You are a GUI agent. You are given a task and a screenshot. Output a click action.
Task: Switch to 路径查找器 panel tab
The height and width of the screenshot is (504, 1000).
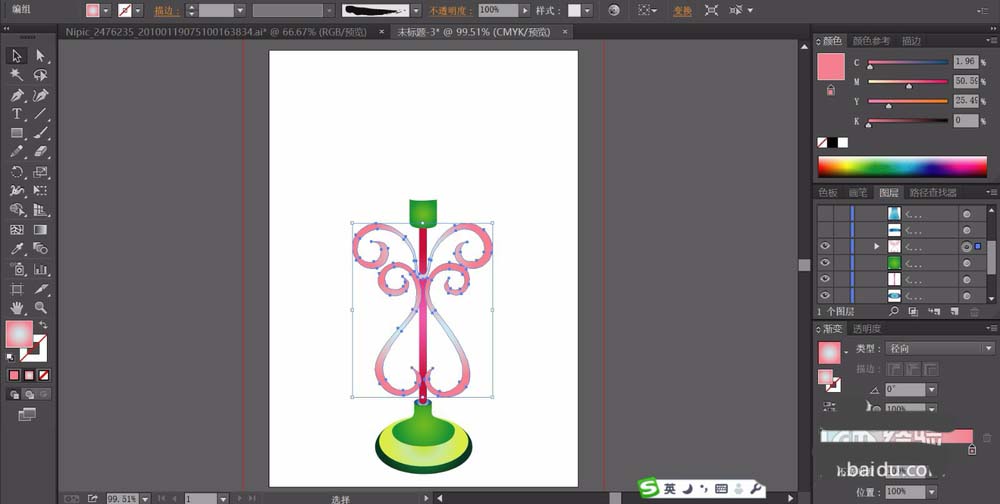[933, 192]
